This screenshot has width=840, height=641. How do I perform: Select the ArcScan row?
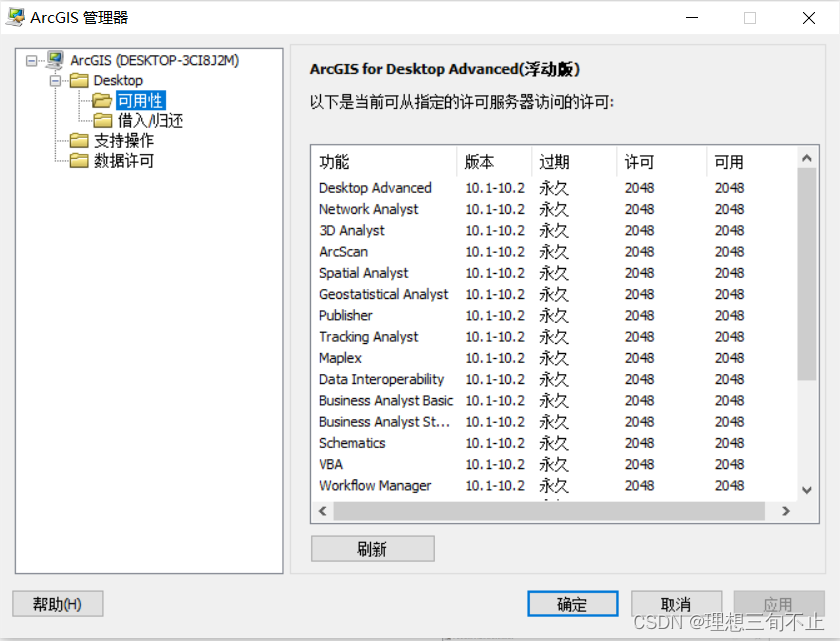pyautogui.click(x=554, y=252)
